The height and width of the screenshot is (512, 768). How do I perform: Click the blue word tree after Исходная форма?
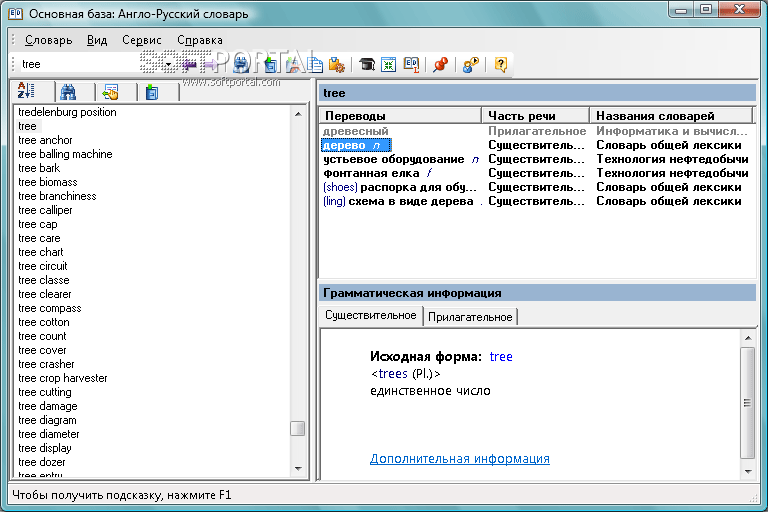(x=501, y=357)
